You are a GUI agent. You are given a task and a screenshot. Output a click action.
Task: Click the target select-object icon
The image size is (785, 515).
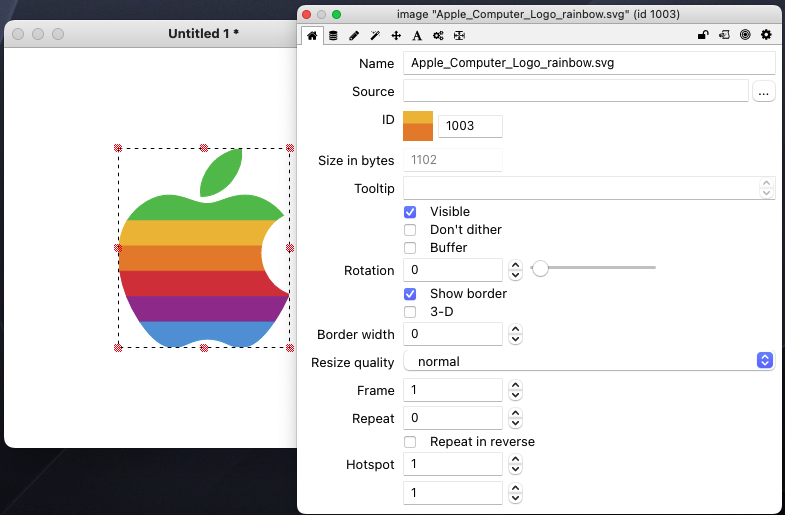coord(745,35)
